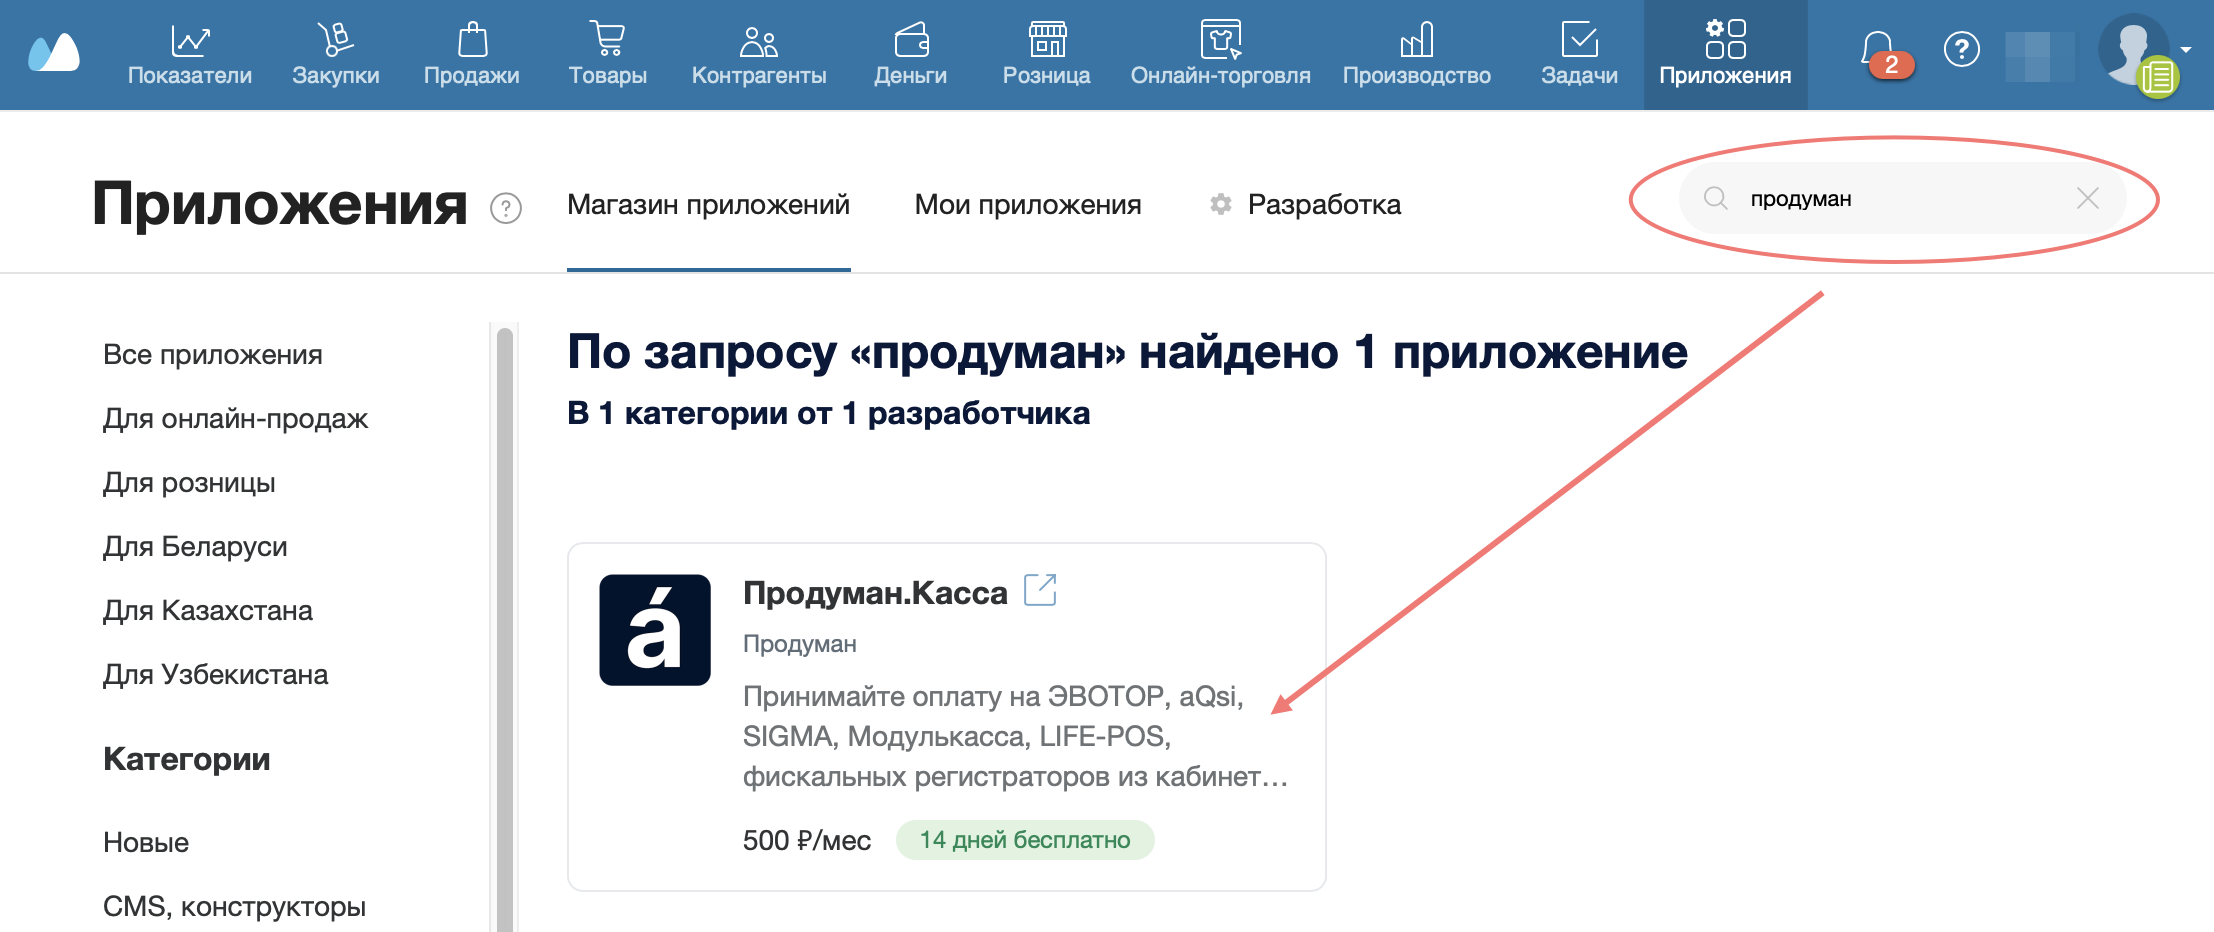This screenshot has width=2214, height=932.
Task: Click the 14 дней бесплатно badge
Action: point(1025,840)
